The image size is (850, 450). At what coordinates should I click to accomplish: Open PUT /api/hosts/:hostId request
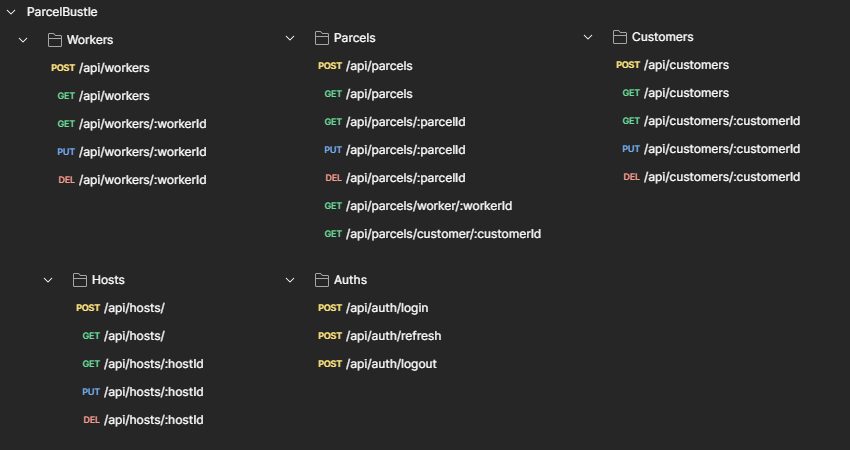pos(143,392)
